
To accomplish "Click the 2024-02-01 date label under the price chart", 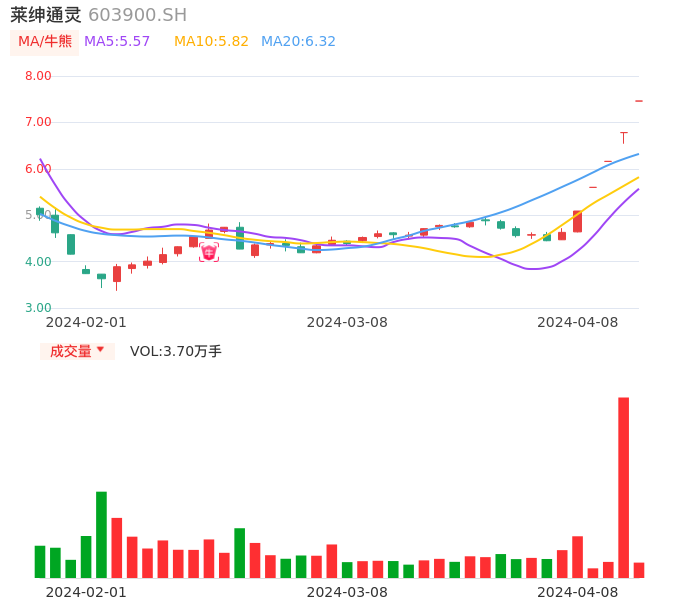I will coord(86,322).
